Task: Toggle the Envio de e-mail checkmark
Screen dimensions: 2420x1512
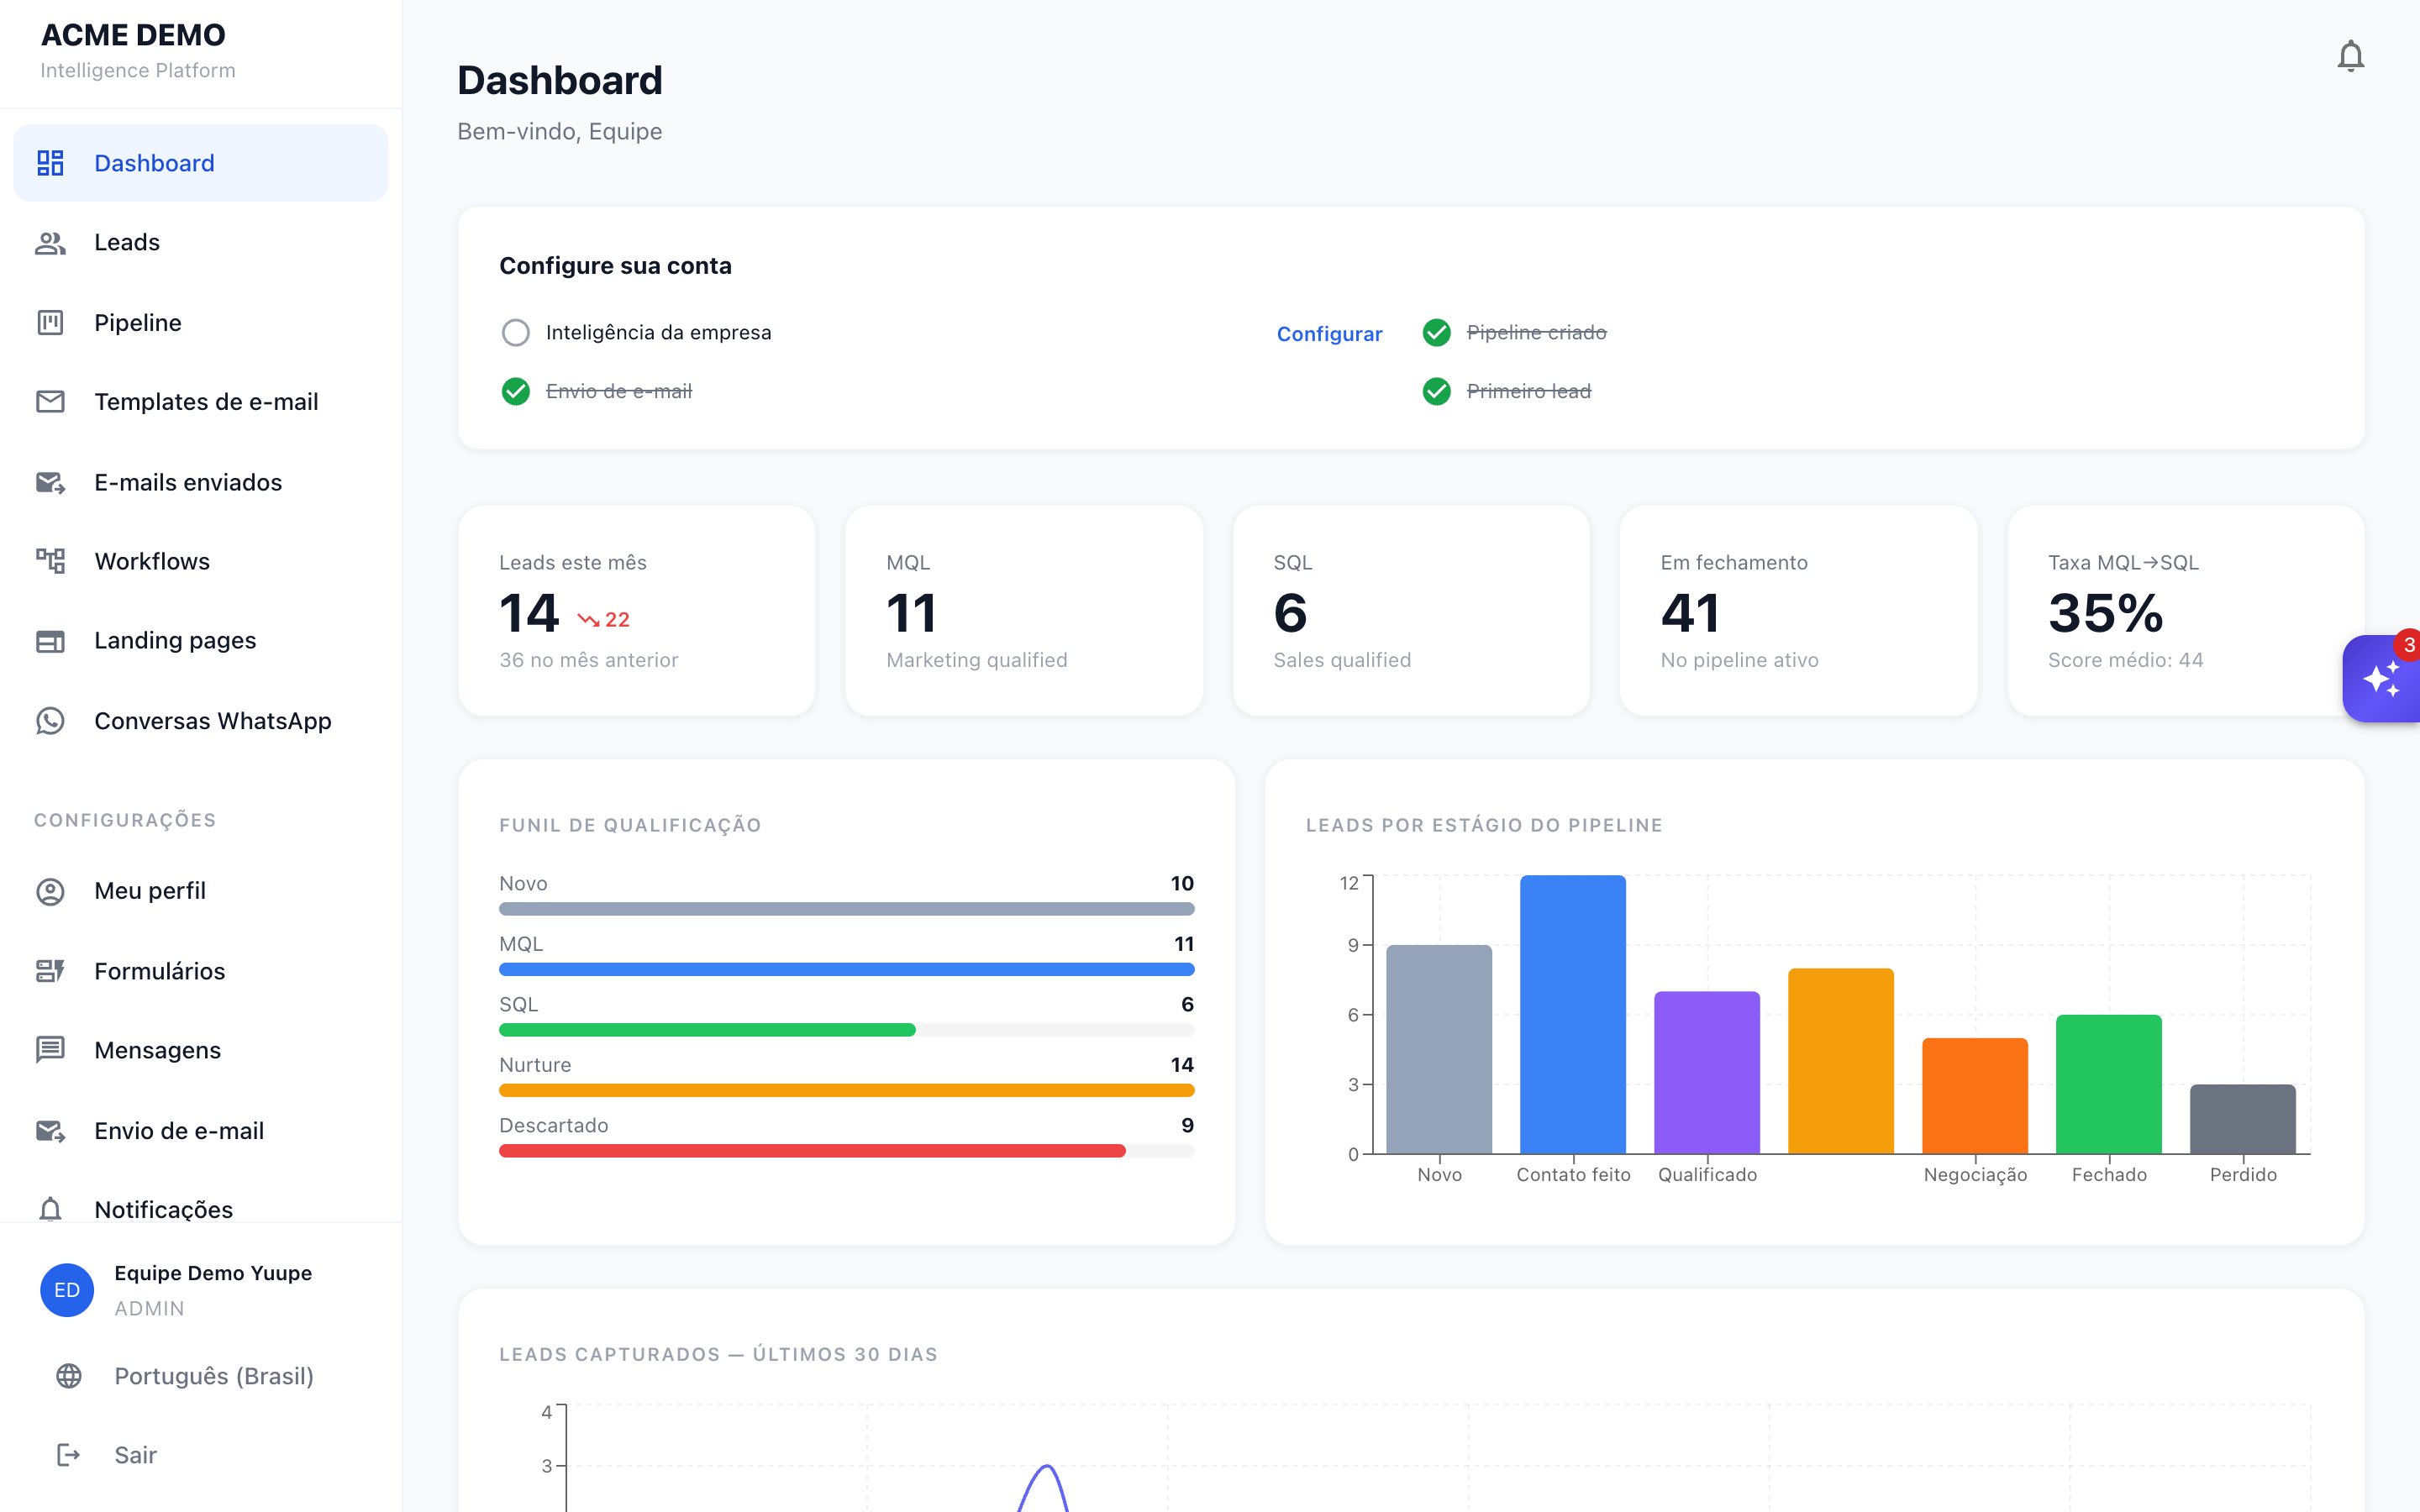Action: coord(515,391)
